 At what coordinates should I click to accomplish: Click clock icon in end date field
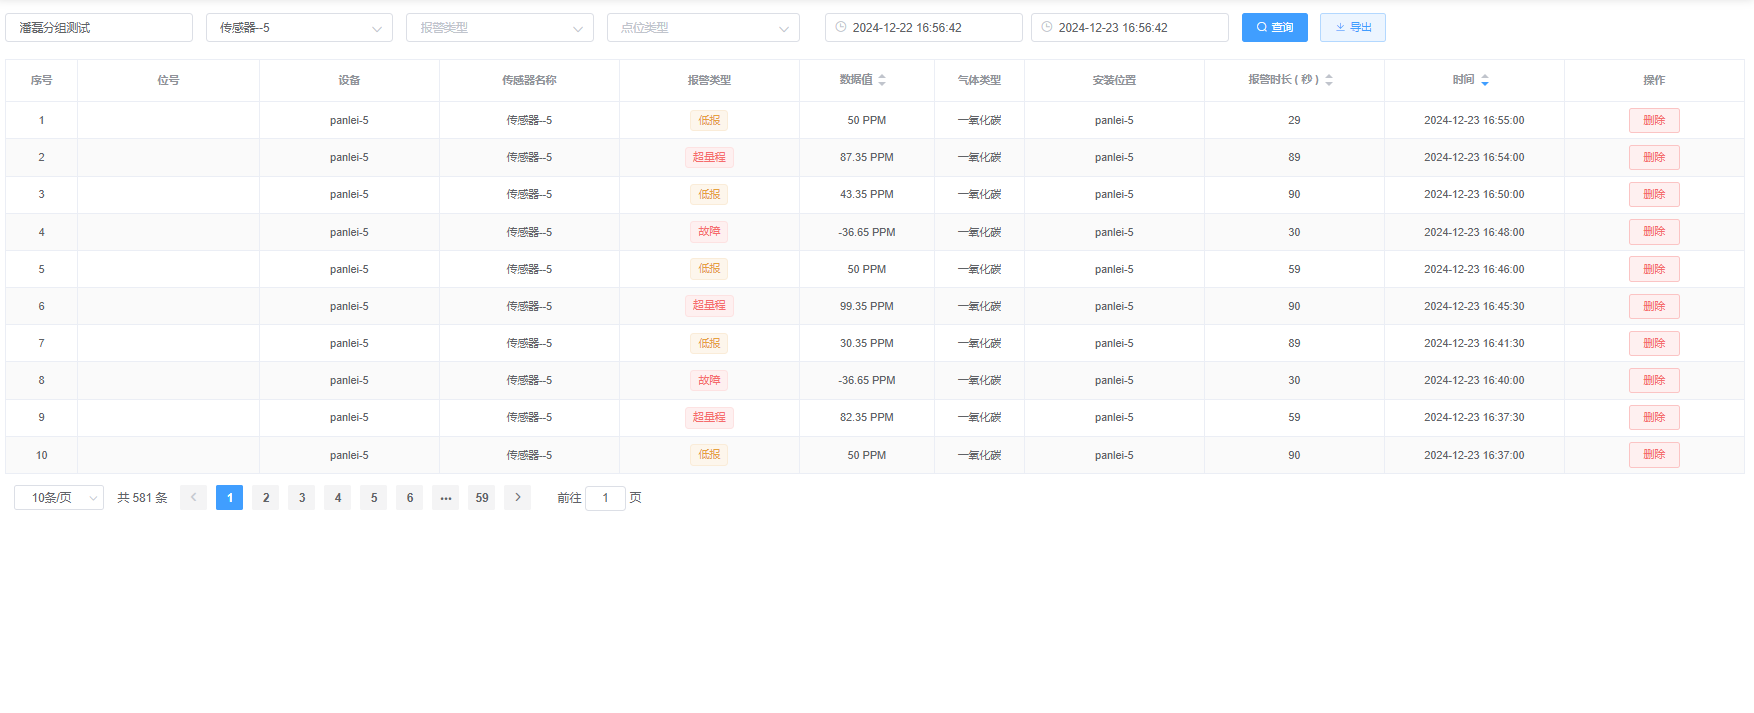point(1047,28)
